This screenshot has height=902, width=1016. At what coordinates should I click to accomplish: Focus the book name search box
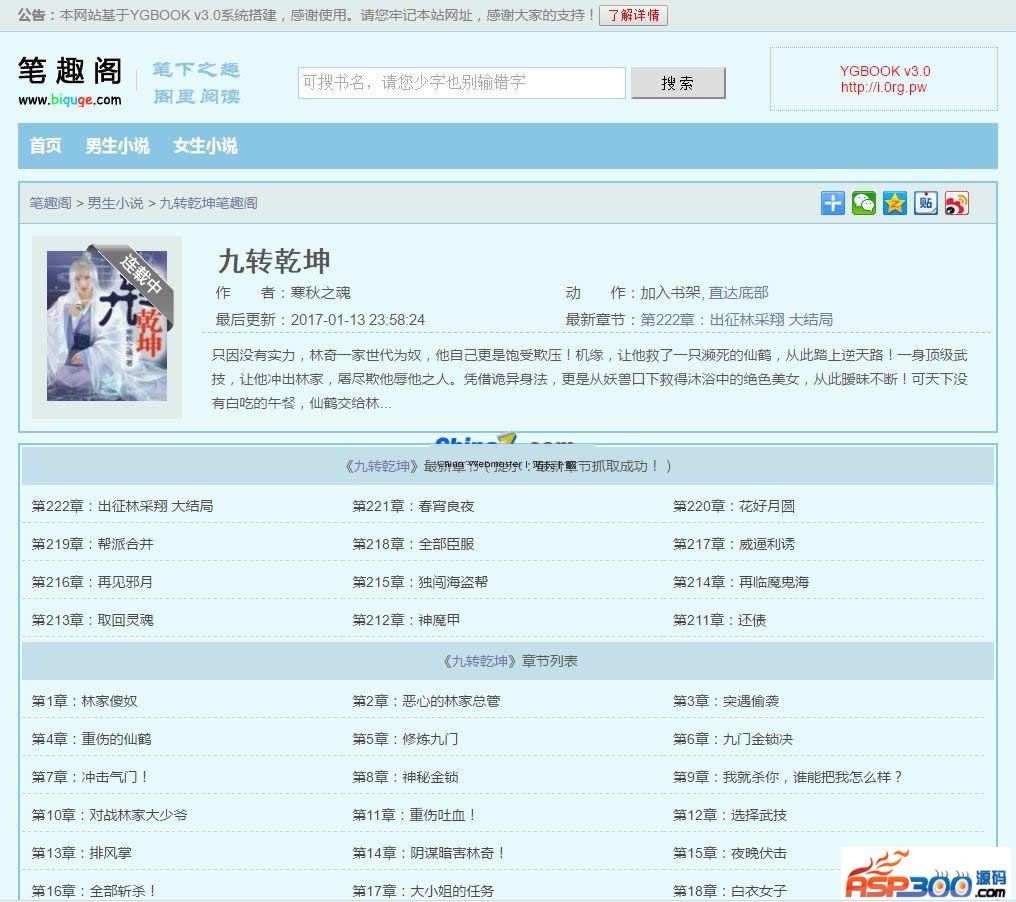coord(461,83)
